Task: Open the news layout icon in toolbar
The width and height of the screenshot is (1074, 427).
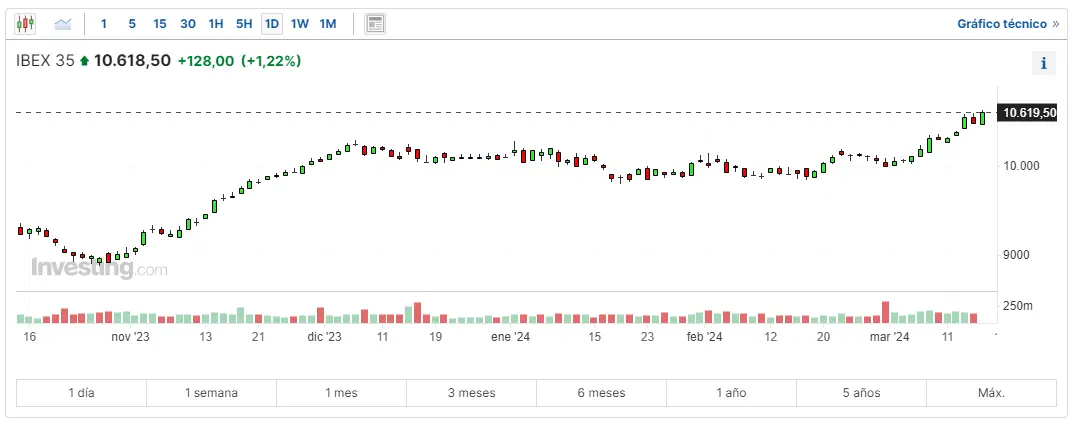Action: coord(375,23)
